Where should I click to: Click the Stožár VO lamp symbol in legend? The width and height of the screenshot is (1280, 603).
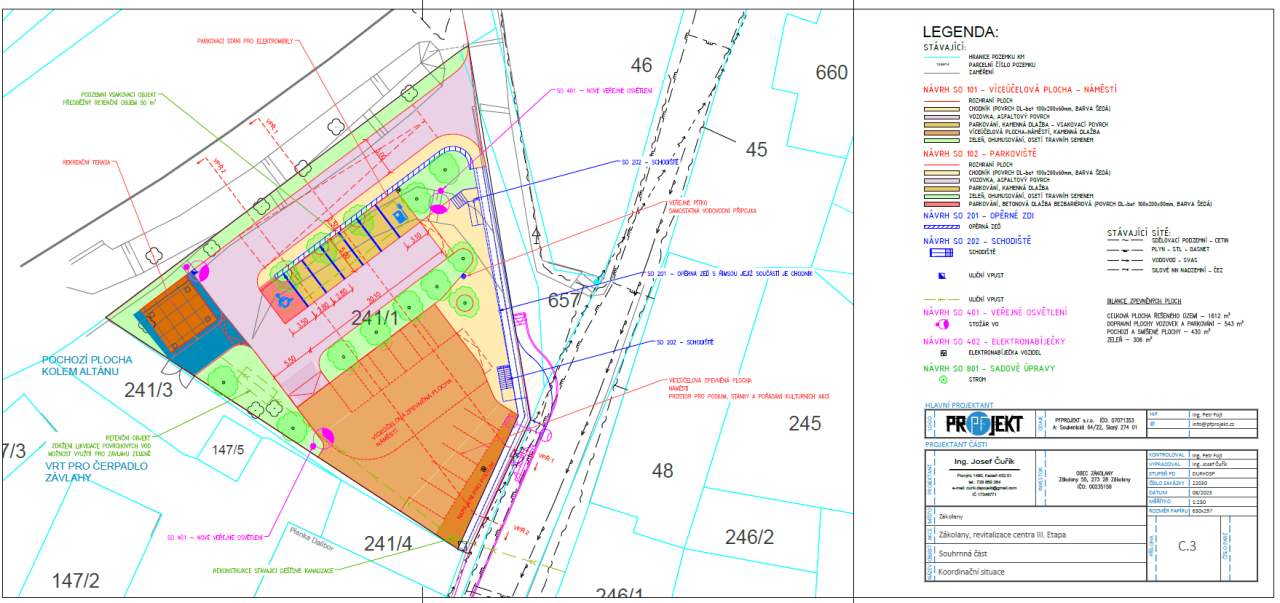(x=942, y=324)
